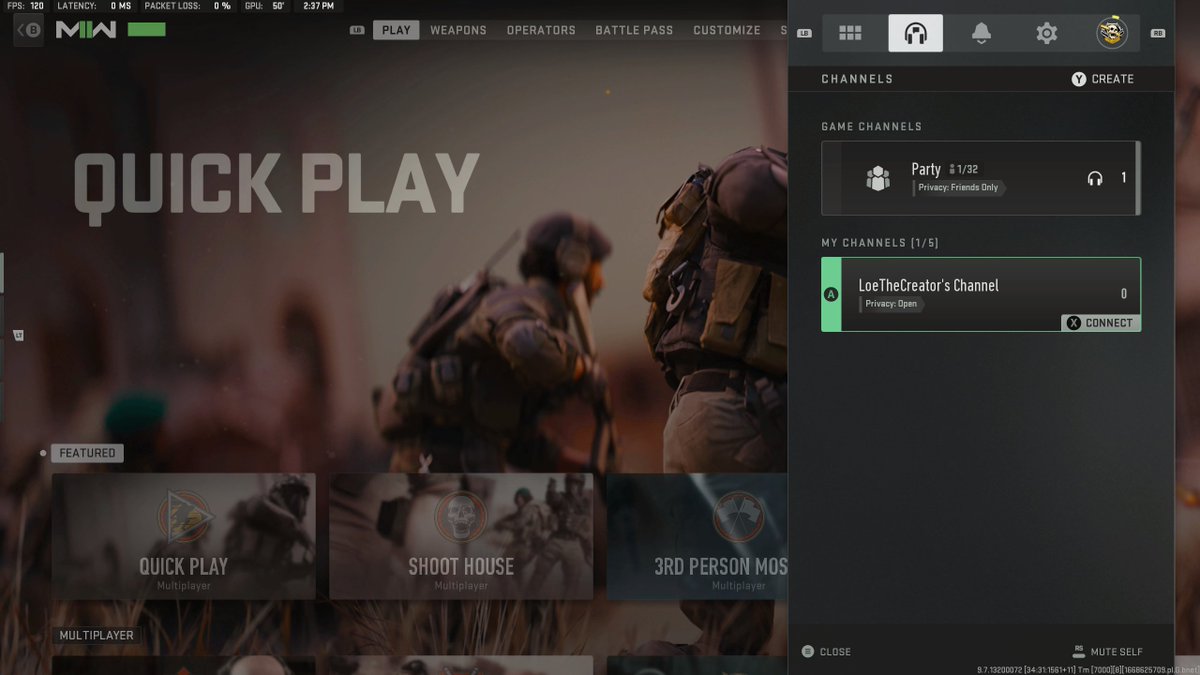This screenshot has height=675, width=1200.
Task: Click the MWII logo
Action: point(86,30)
